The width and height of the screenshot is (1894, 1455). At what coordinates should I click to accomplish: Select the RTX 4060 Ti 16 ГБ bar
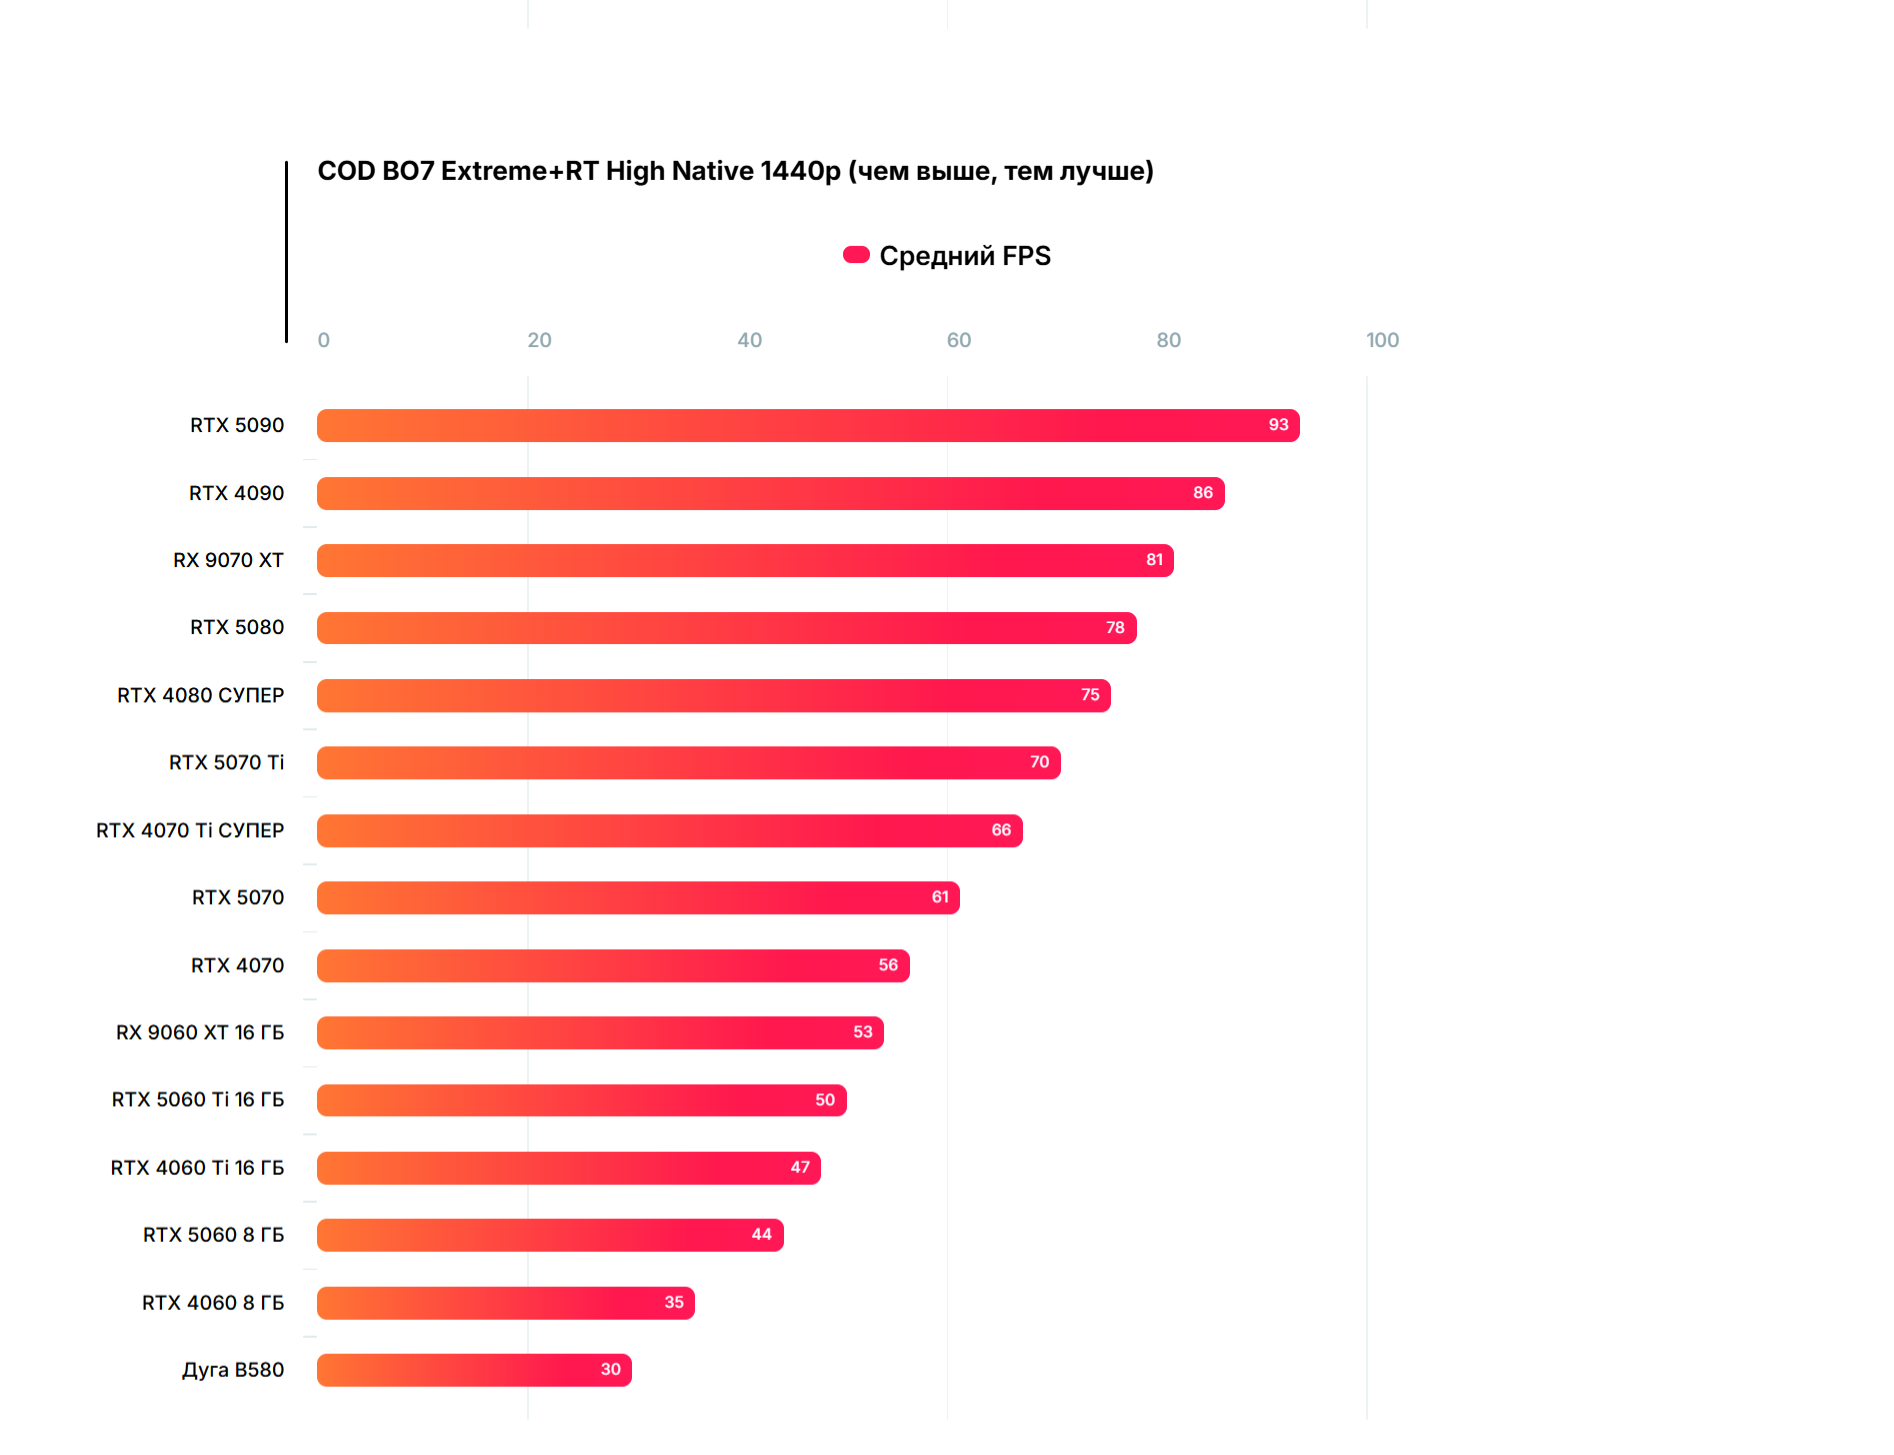pyautogui.click(x=568, y=1167)
